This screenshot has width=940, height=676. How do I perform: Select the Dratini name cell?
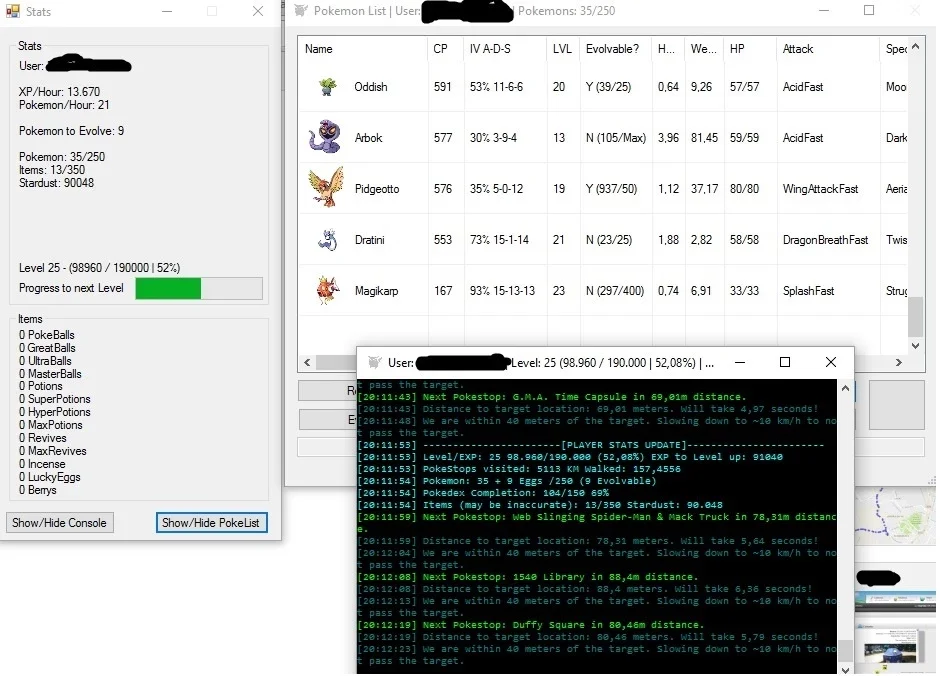pyautogui.click(x=369, y=240)
